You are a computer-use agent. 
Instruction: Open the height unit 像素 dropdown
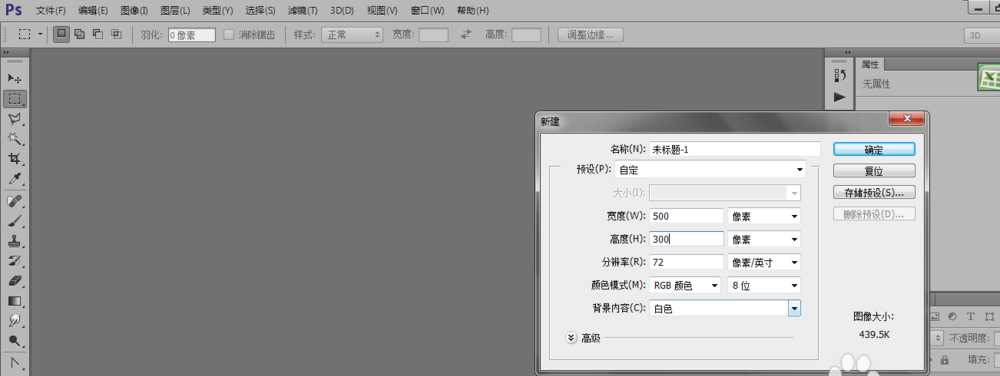point(763,239)
